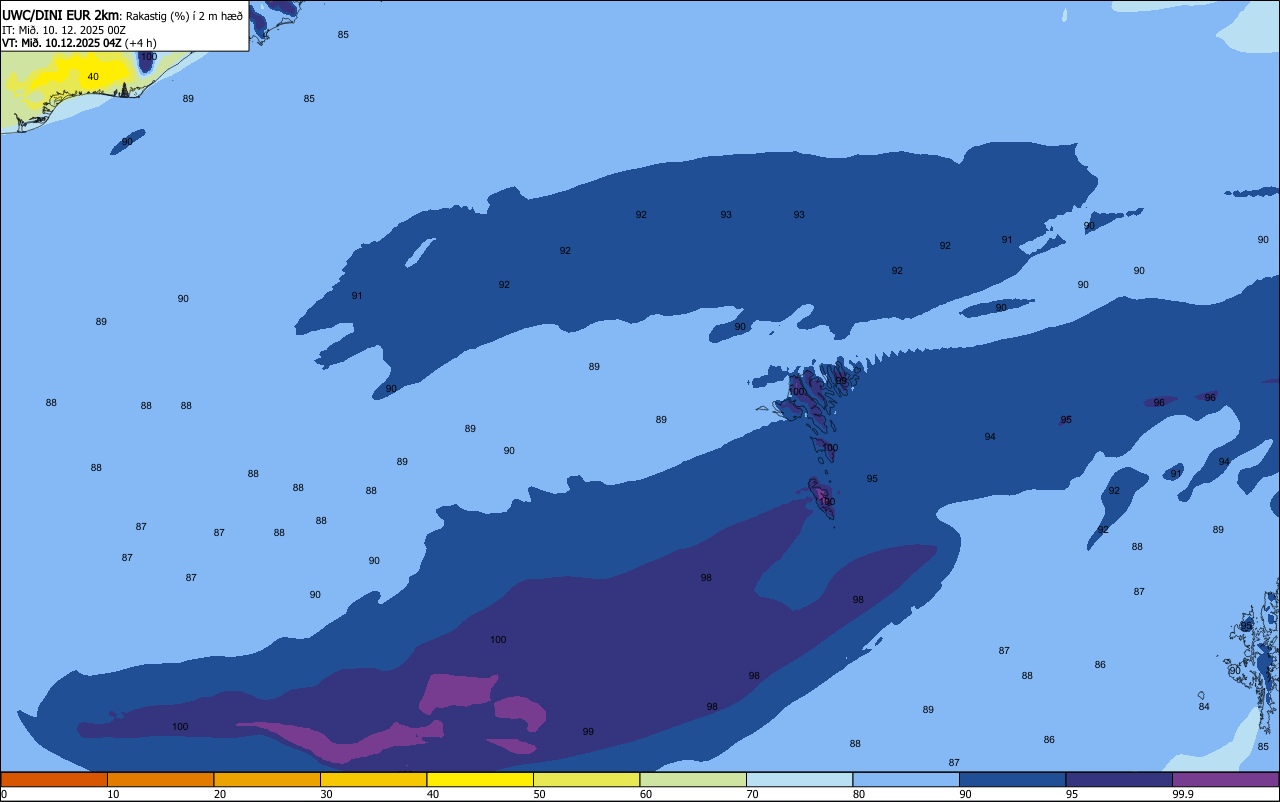The image size is (1280, 802).
Task: Click the dark blue 90–95 legend swatch
Action: pos(1012,779)
